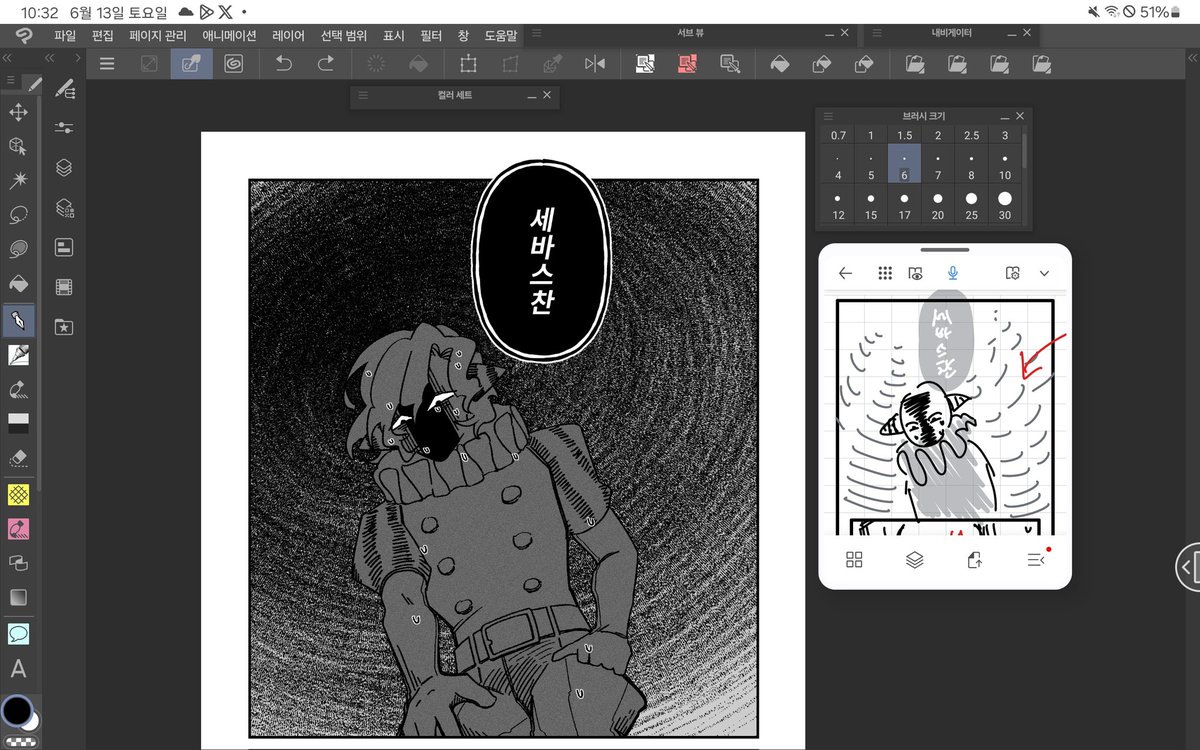The width and height of the screenshot is (1200, 750).
Task: Open notes share page button
Action: 975,560
